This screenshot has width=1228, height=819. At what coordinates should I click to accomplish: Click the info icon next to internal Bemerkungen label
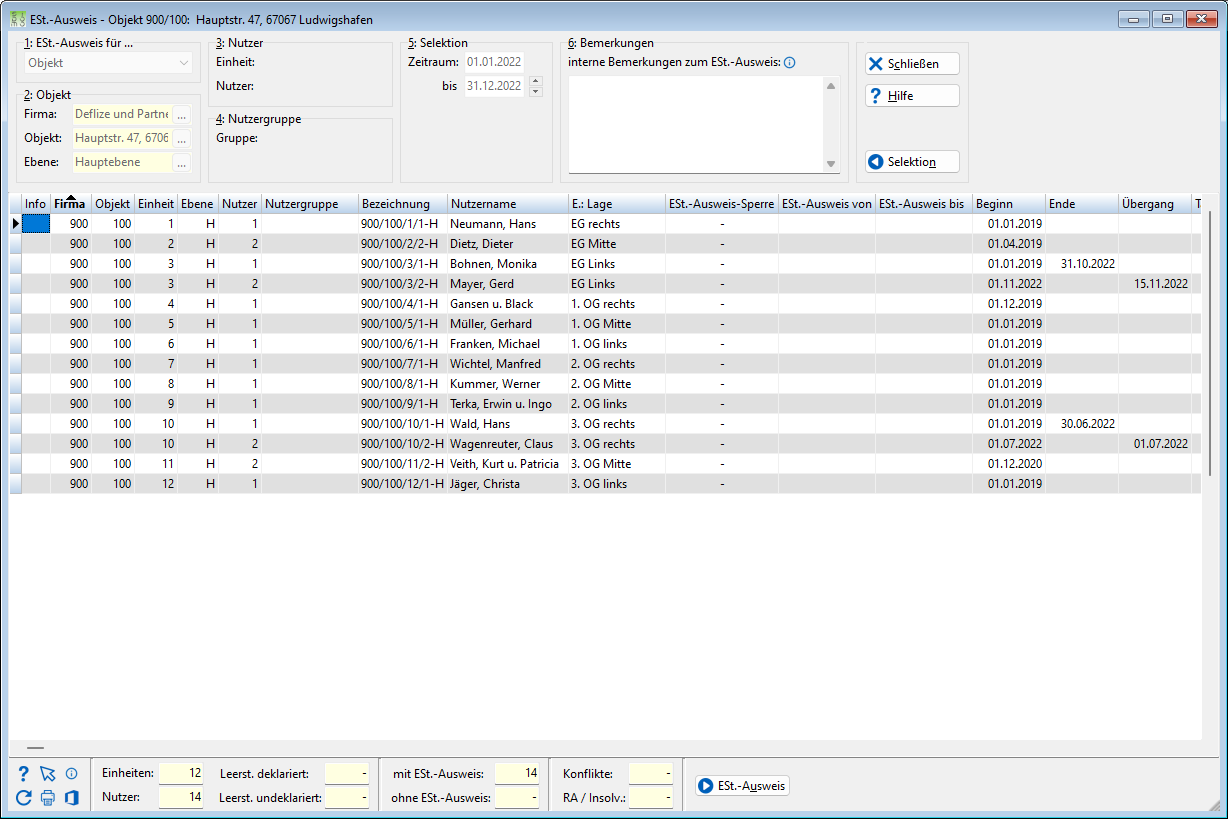pos(789,63)
